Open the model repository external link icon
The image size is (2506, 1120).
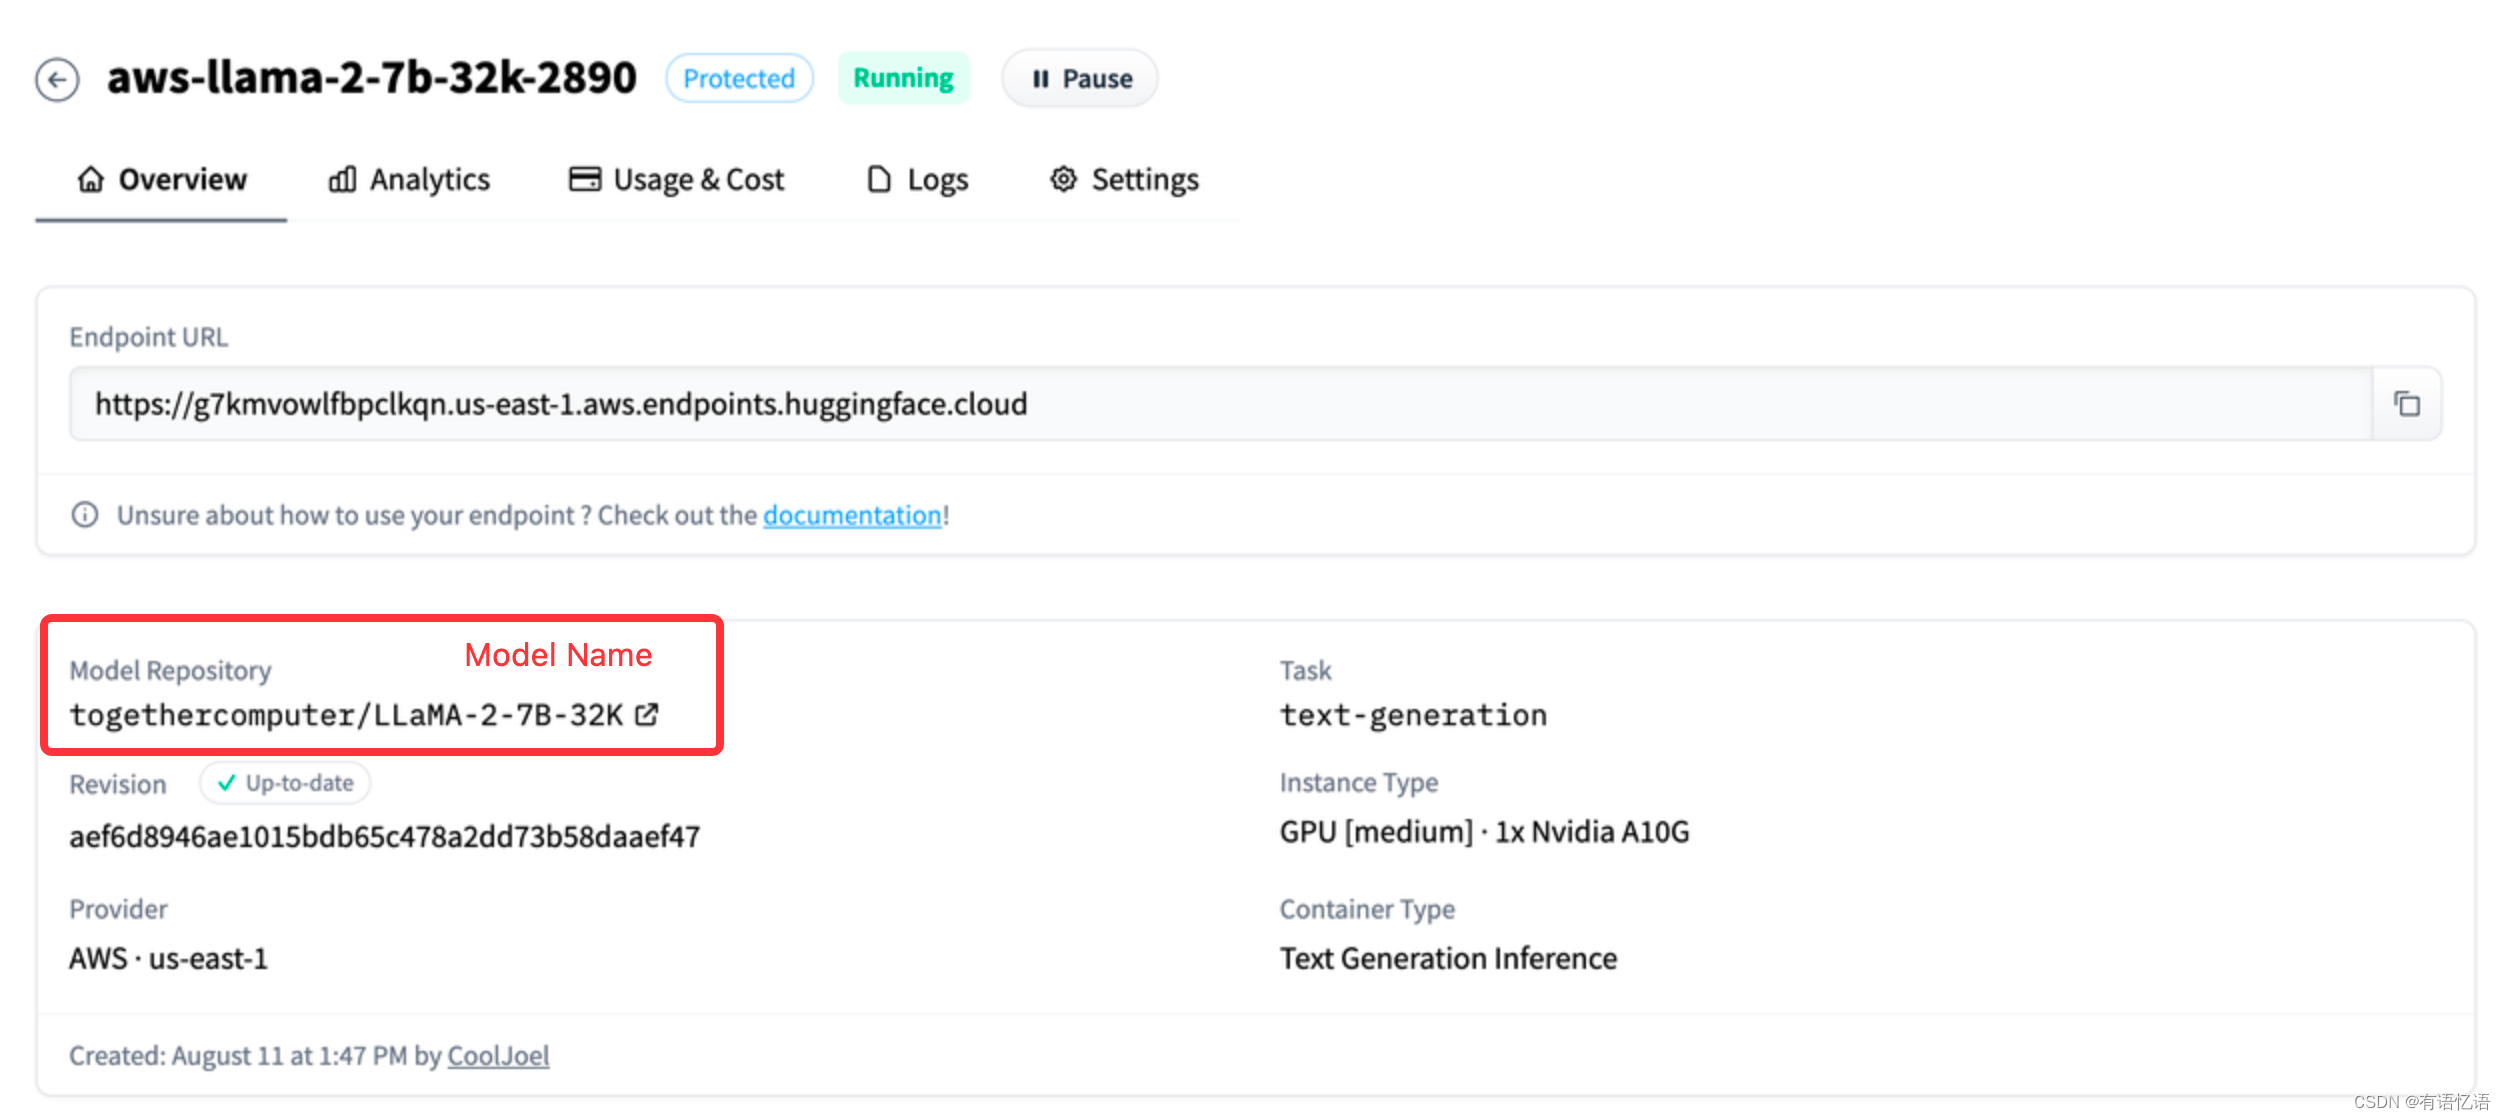tap(647, 714)
